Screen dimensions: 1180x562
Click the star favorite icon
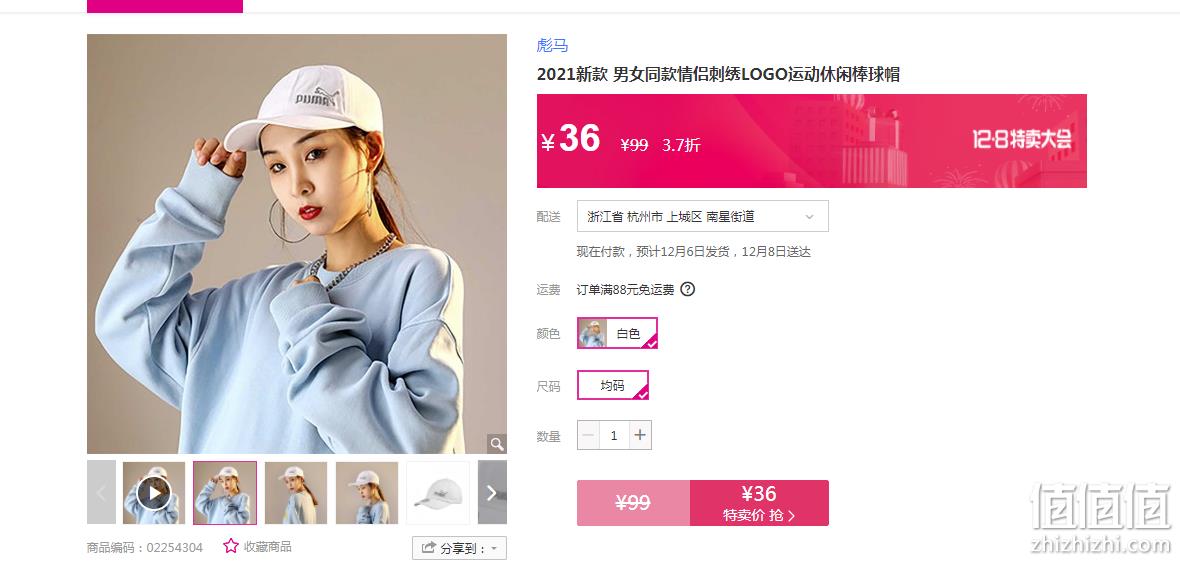point(231,546)
